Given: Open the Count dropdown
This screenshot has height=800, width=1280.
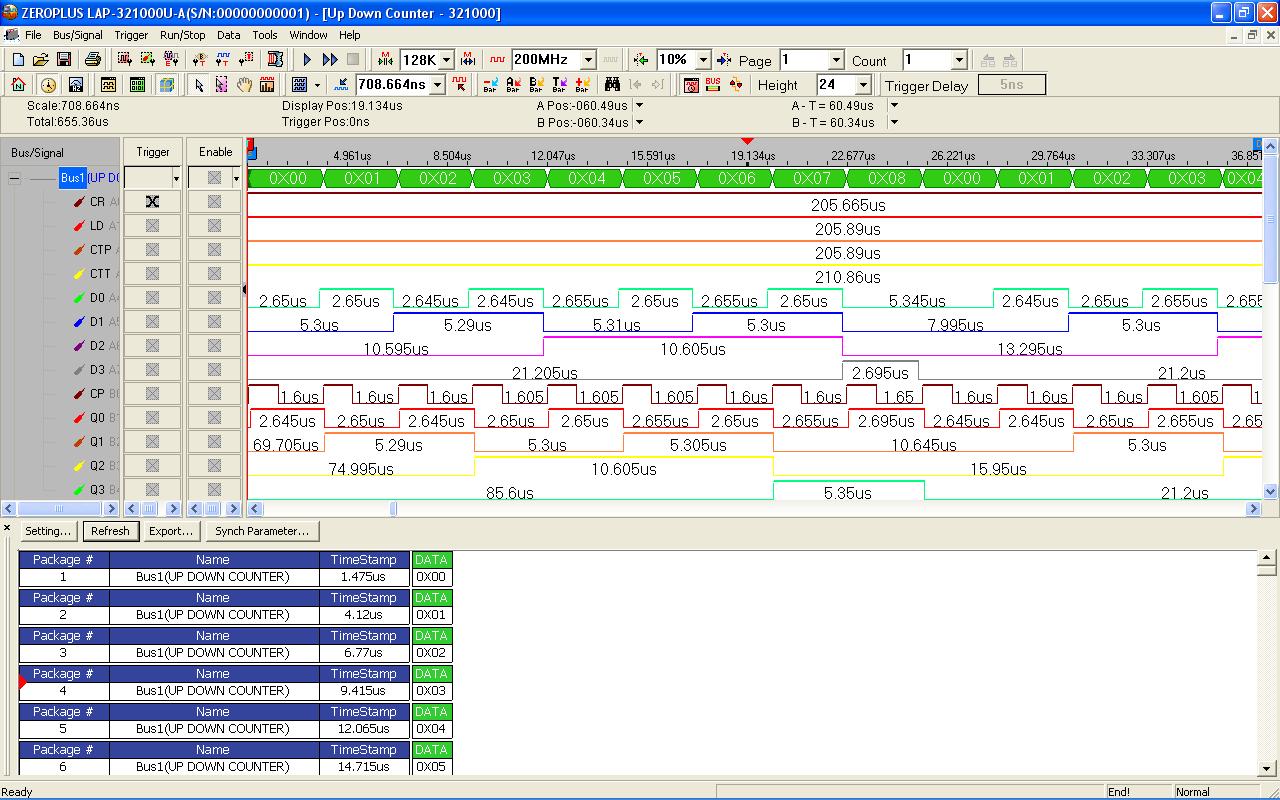Looking at the screenshot, I should coord(959,60).
